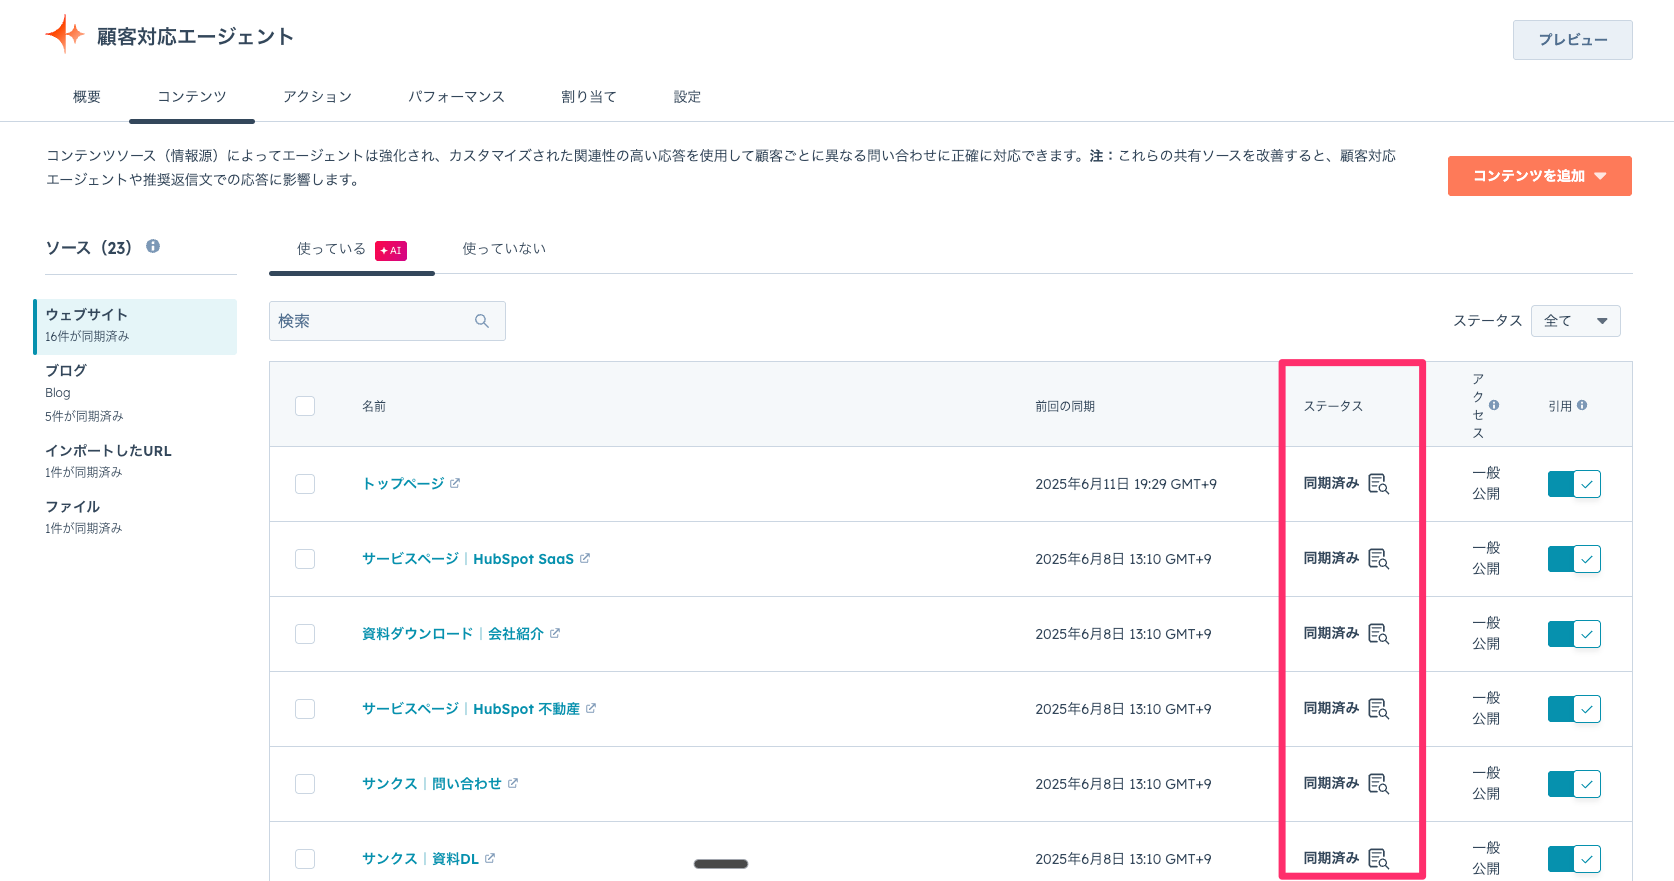
Task: Open sync details icon for サービスページ HubSpot SaaS
Action: [x=1378, y=559]
